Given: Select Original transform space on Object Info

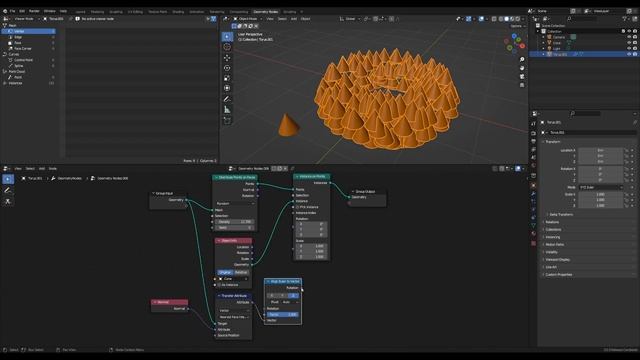Looking at the screenshot, I should click(x=225, y=272).
